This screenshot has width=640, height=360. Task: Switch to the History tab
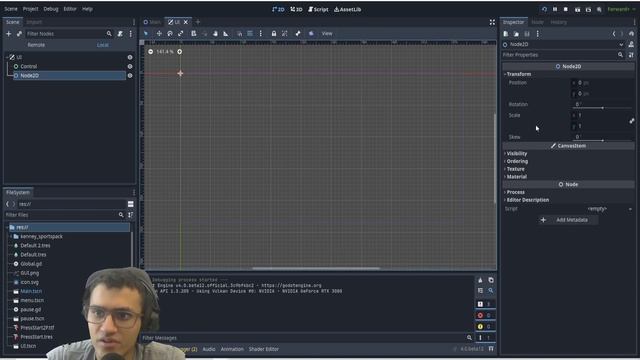point(558,22)
